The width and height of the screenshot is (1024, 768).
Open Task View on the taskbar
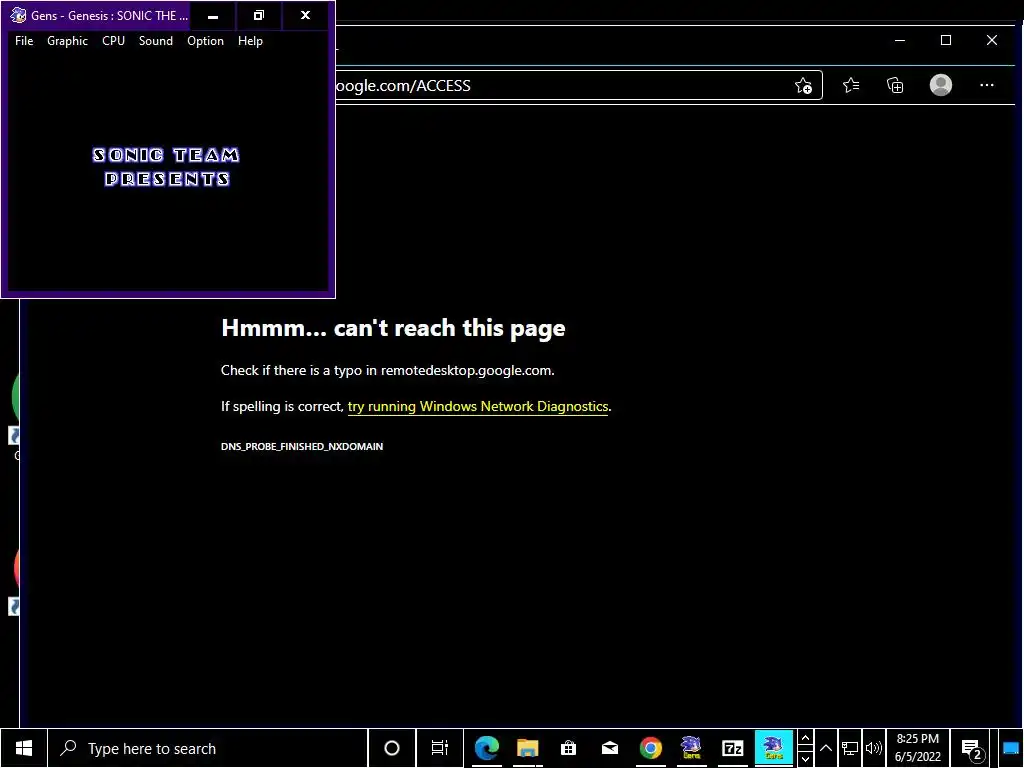(440, 748)
